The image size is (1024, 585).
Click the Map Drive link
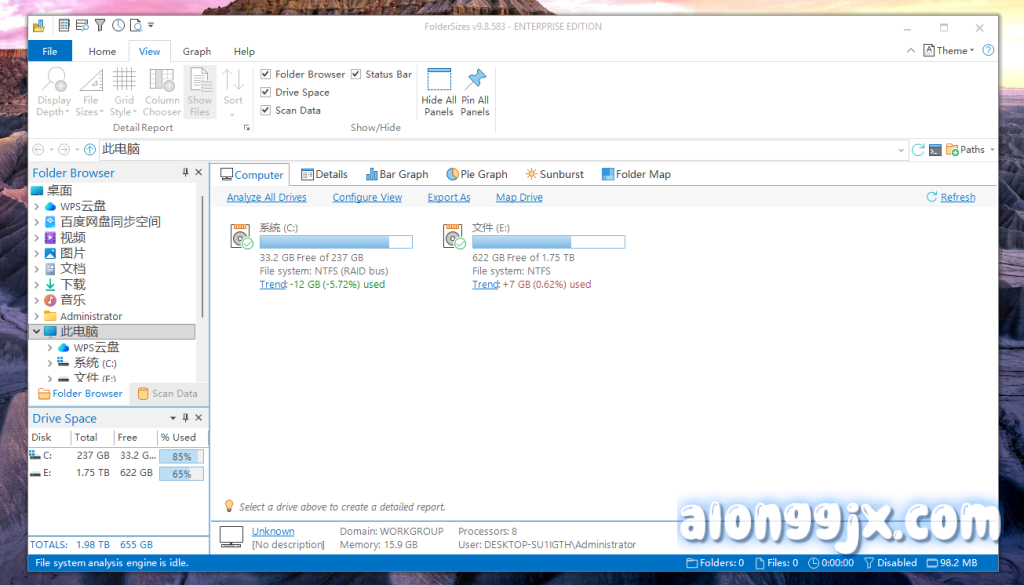pos(519,198)
